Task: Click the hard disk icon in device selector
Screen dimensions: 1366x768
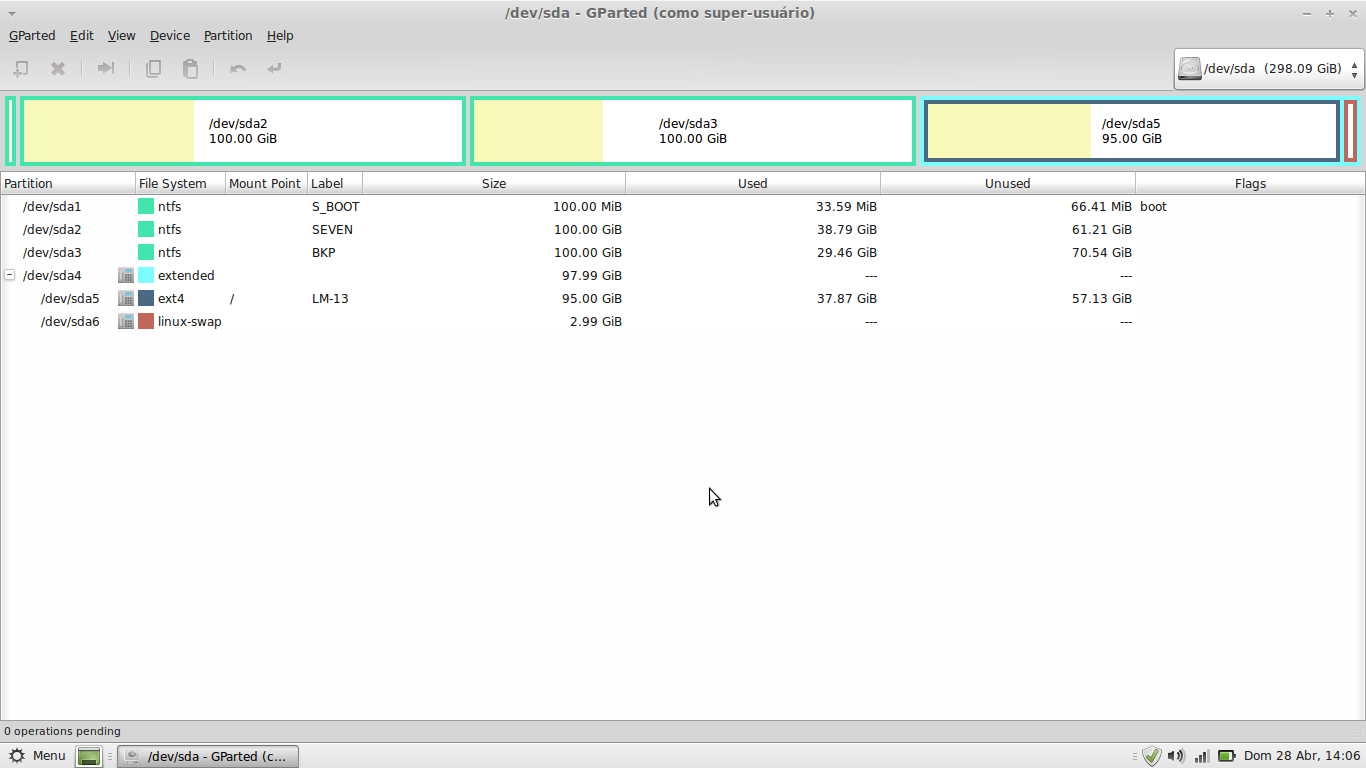Action: coord(1189,69)
